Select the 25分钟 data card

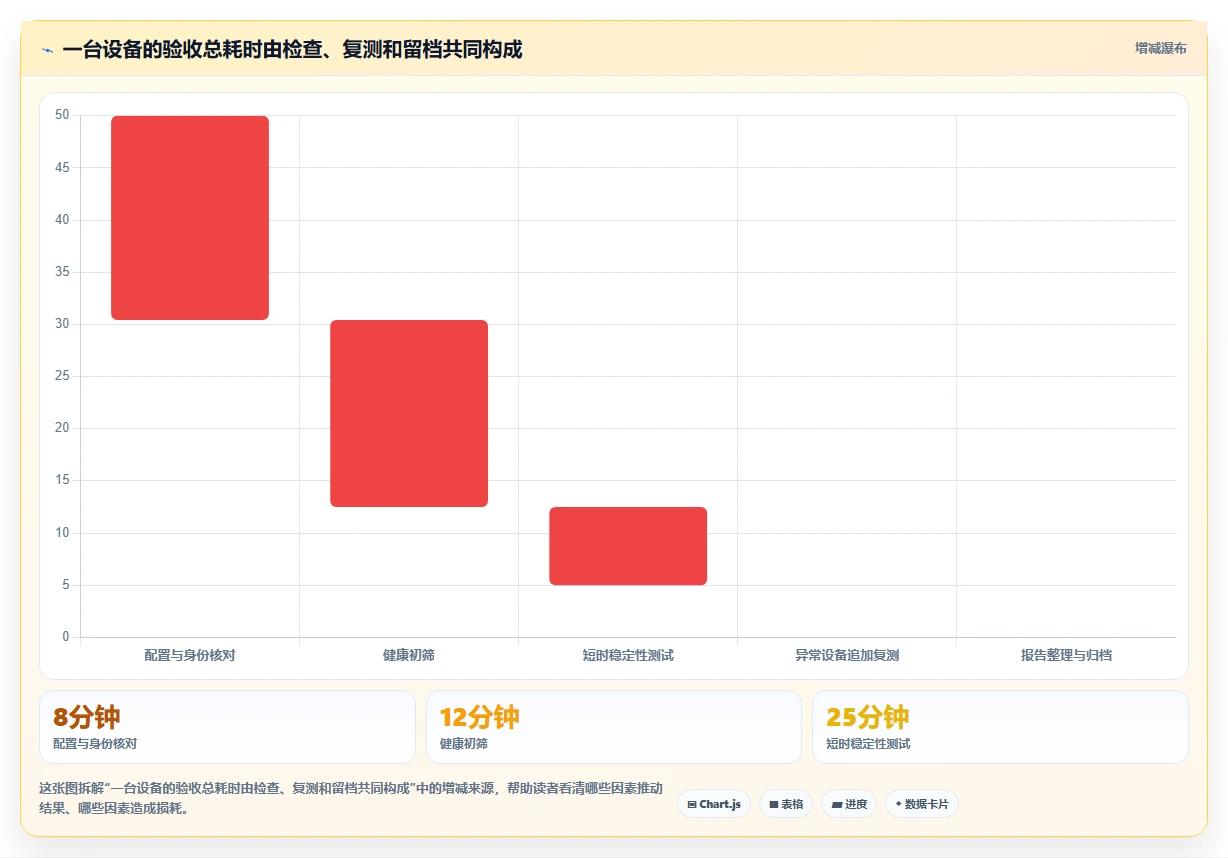tap(1000, 727)
